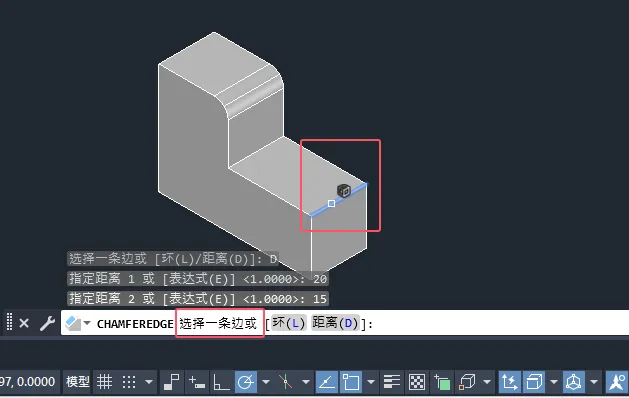Click history line 指定距离 1 value 20
This screenshot has height=398, width=629.
point(198,278)
